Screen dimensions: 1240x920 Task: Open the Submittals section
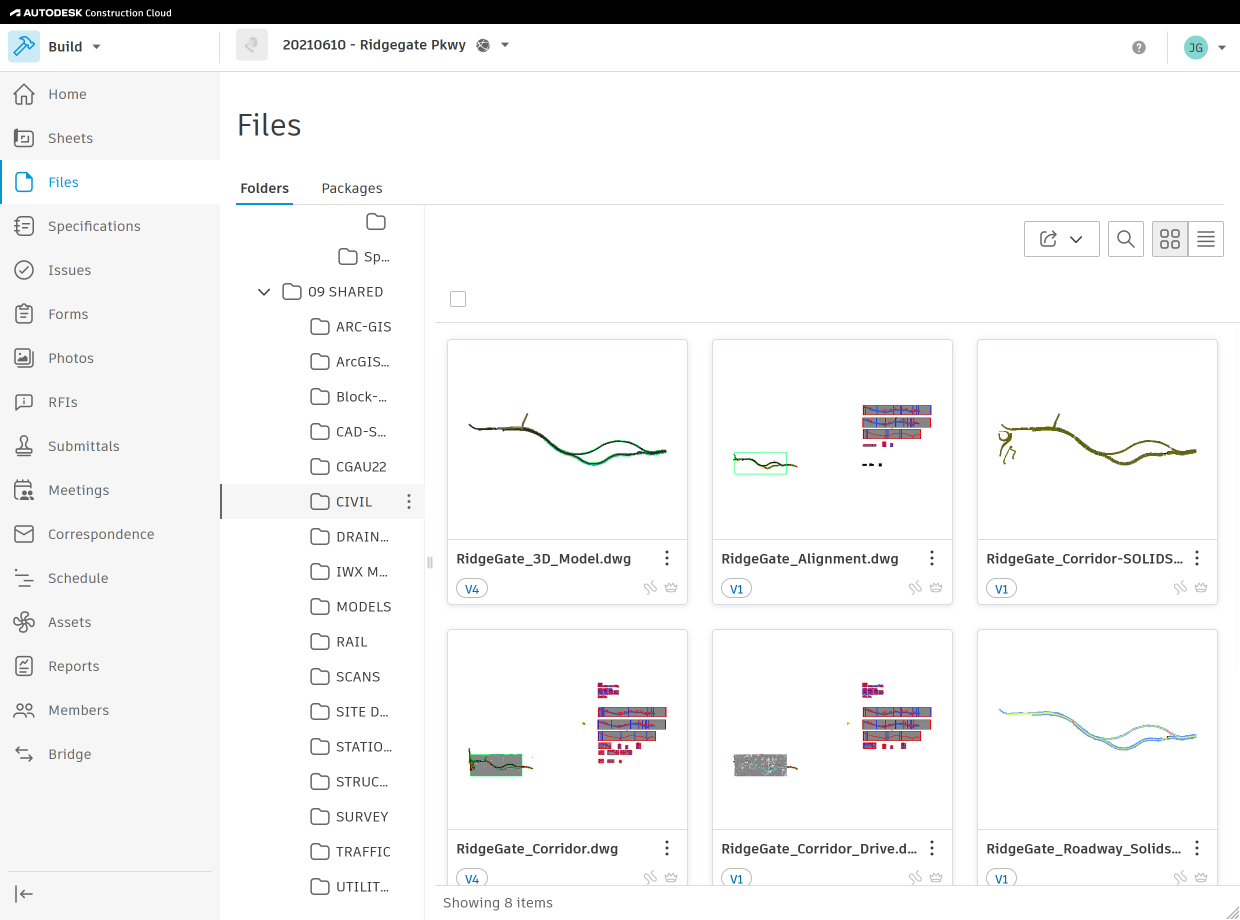pyautogui.click(x=110, y=446)
